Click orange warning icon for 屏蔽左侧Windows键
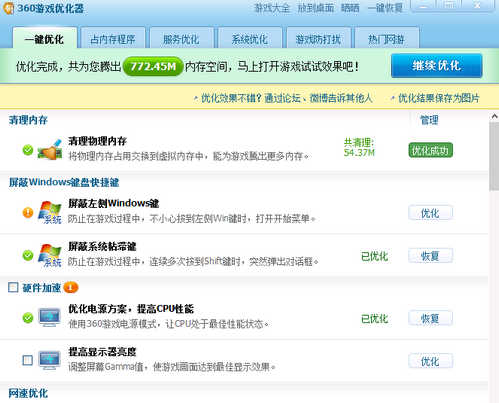The height and width of the screenshot is (403, 499). [28, 212]
